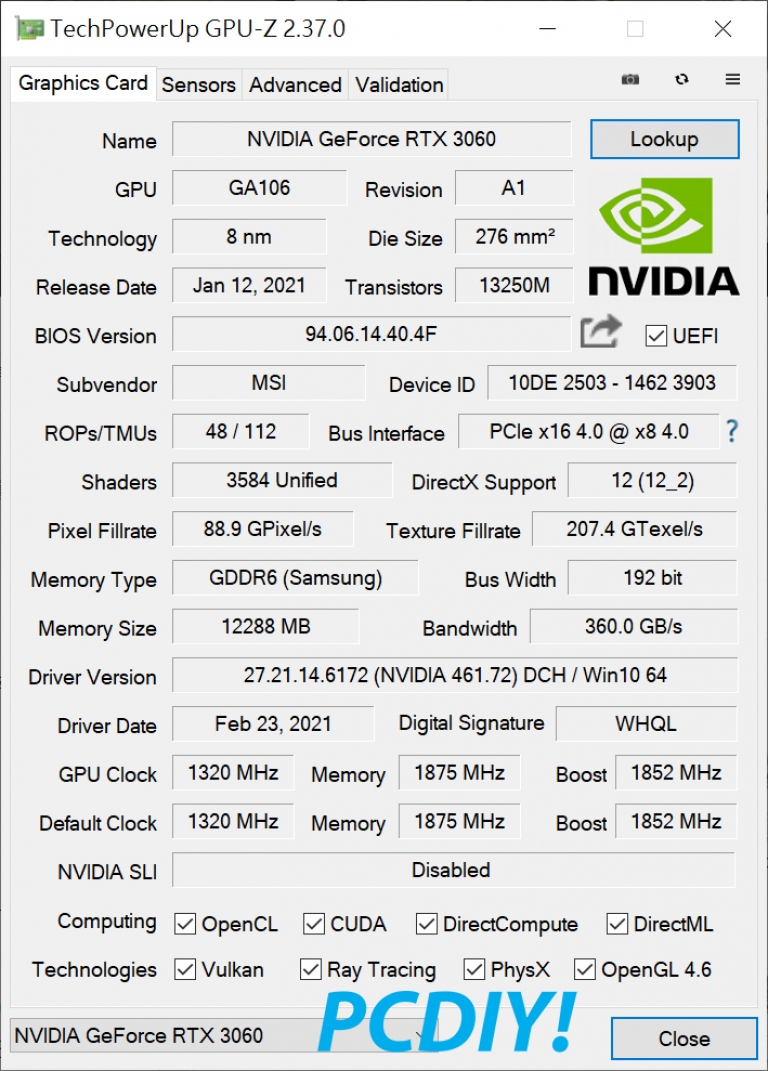
Task: Toggle the UEFI checkbox
Action: coord(656,336)
